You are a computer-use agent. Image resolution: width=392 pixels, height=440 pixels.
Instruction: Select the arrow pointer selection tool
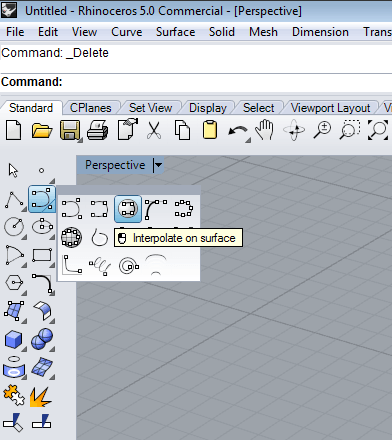click(x=13, y=171)
